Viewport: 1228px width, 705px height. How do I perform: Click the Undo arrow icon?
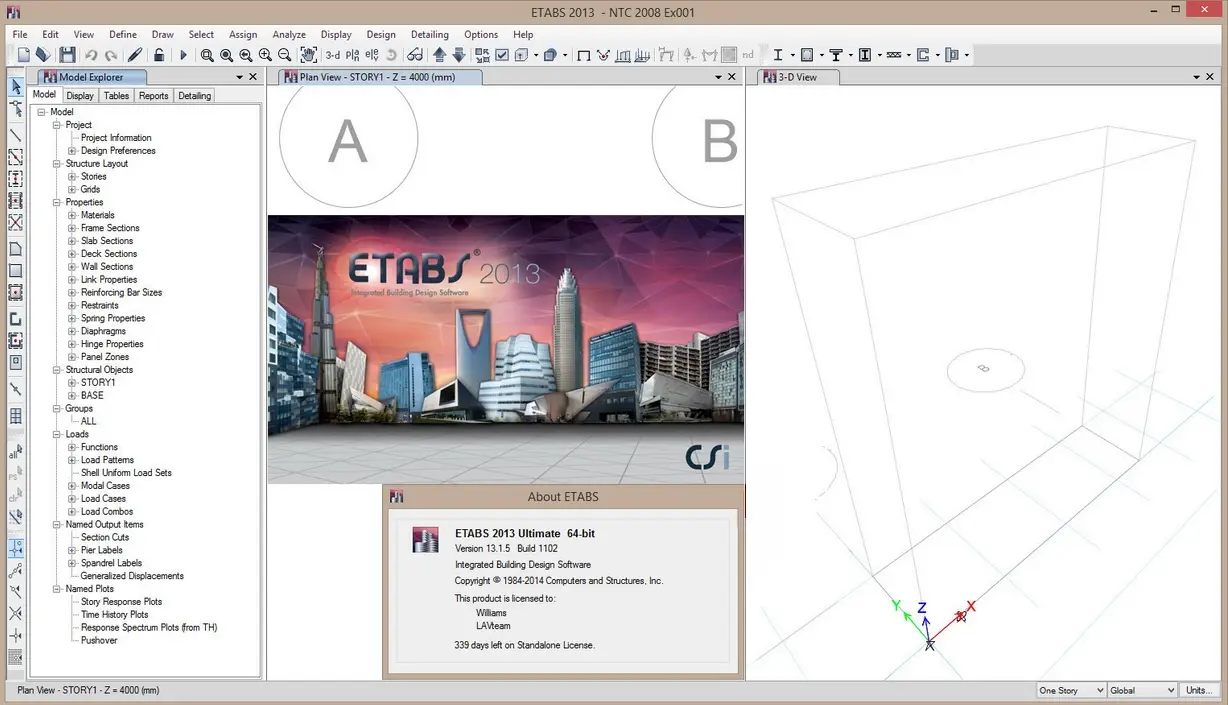(x=91, y=56)
